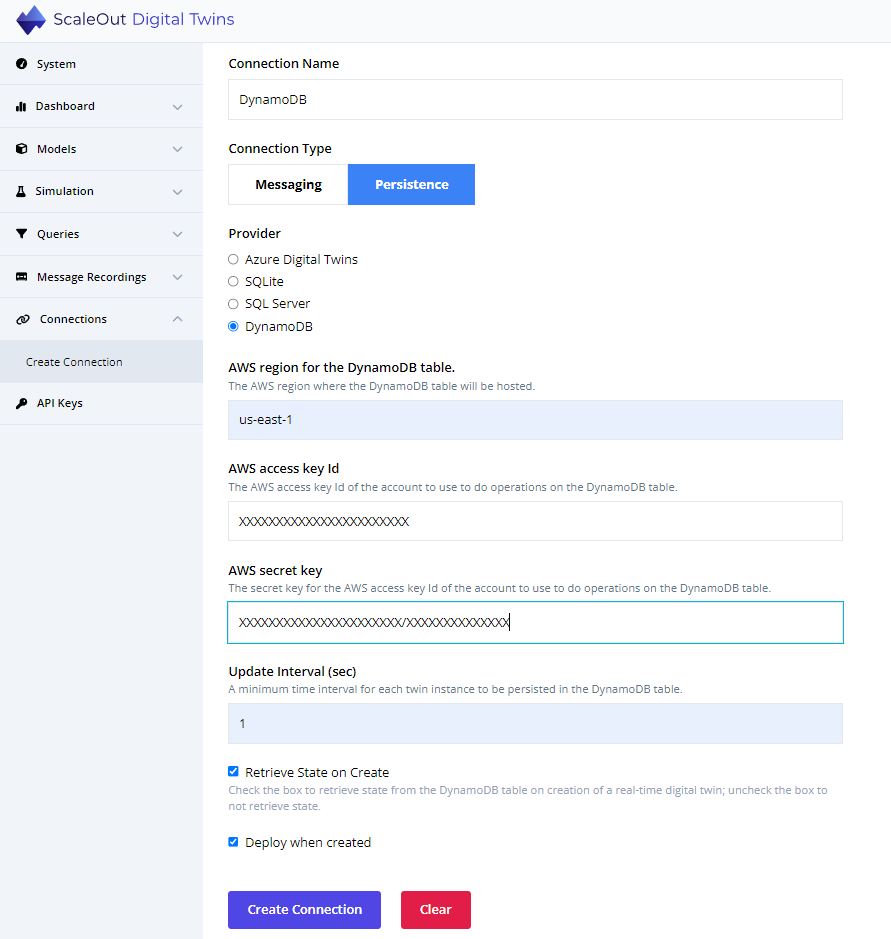Click the Simulation flask icon

(21, 191)
